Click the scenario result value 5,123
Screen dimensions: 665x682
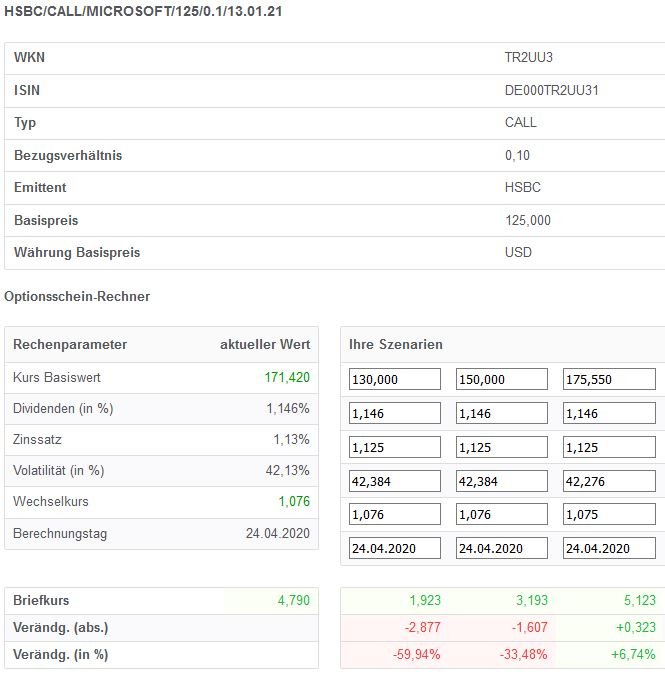pyautogui.click(x=637, y=601)
